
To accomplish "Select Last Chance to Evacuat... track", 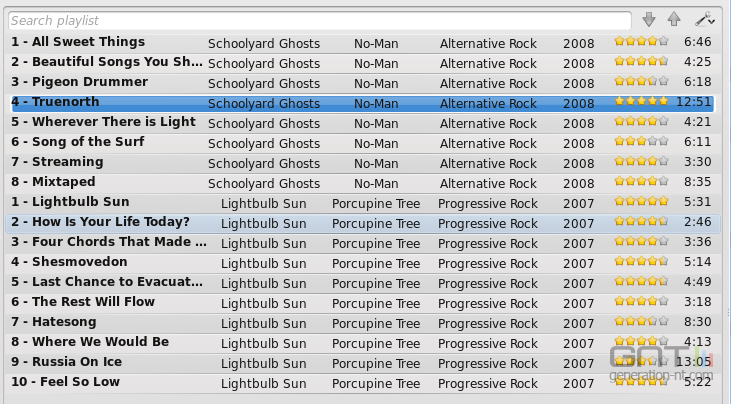I will point(360,282).
